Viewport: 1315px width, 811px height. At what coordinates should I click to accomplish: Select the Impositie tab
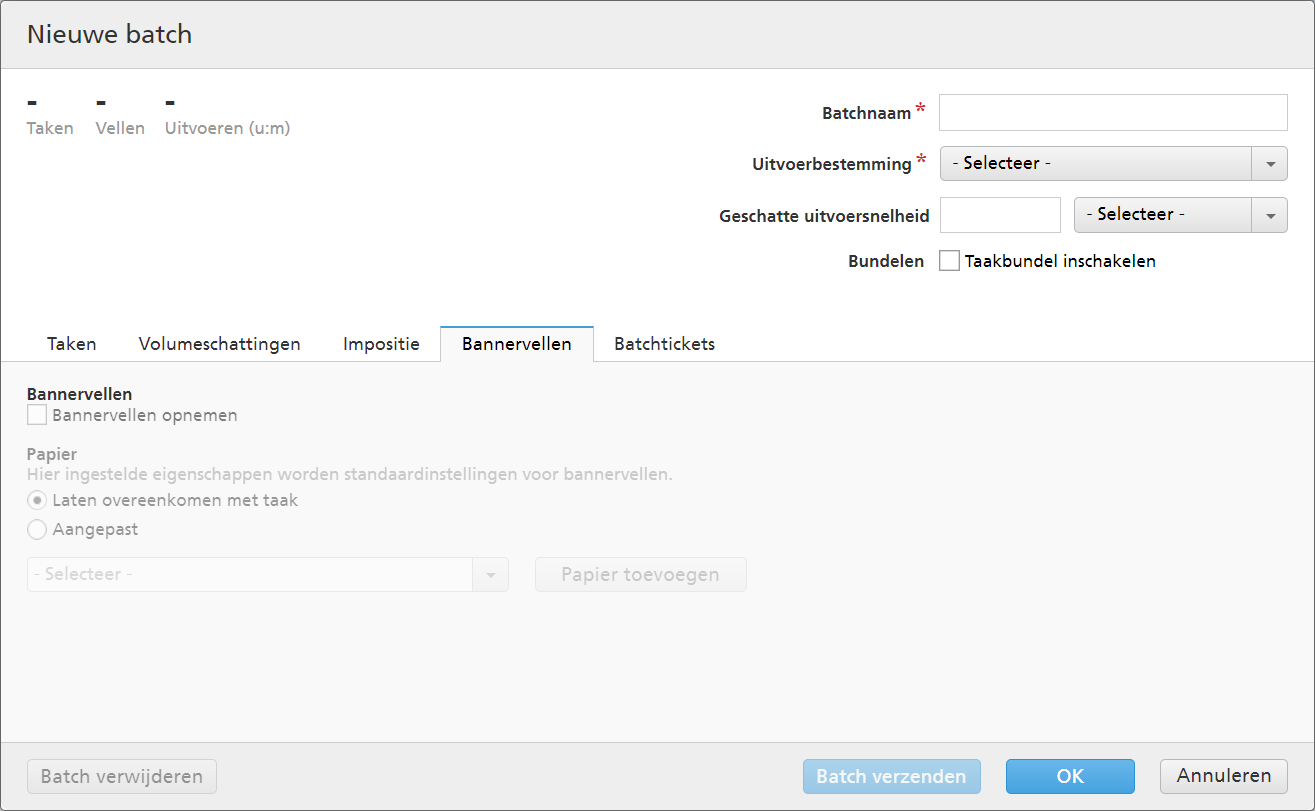pos(381,344)
